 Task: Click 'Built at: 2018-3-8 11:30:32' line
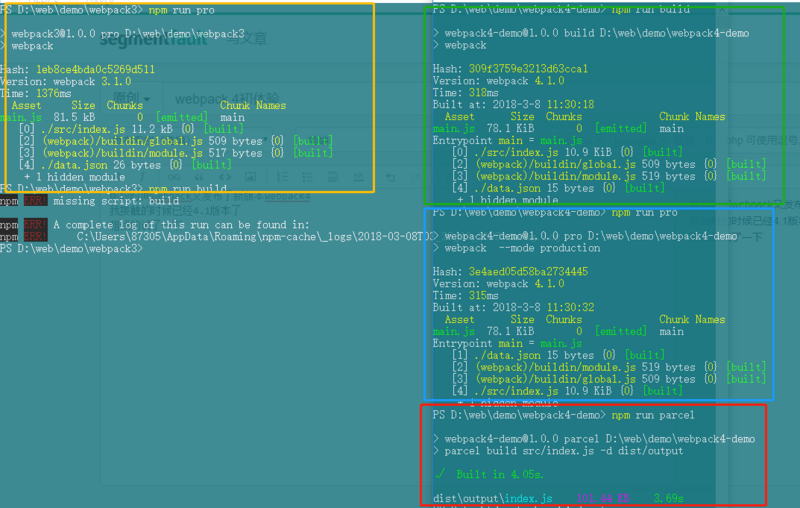pos(513,308)
